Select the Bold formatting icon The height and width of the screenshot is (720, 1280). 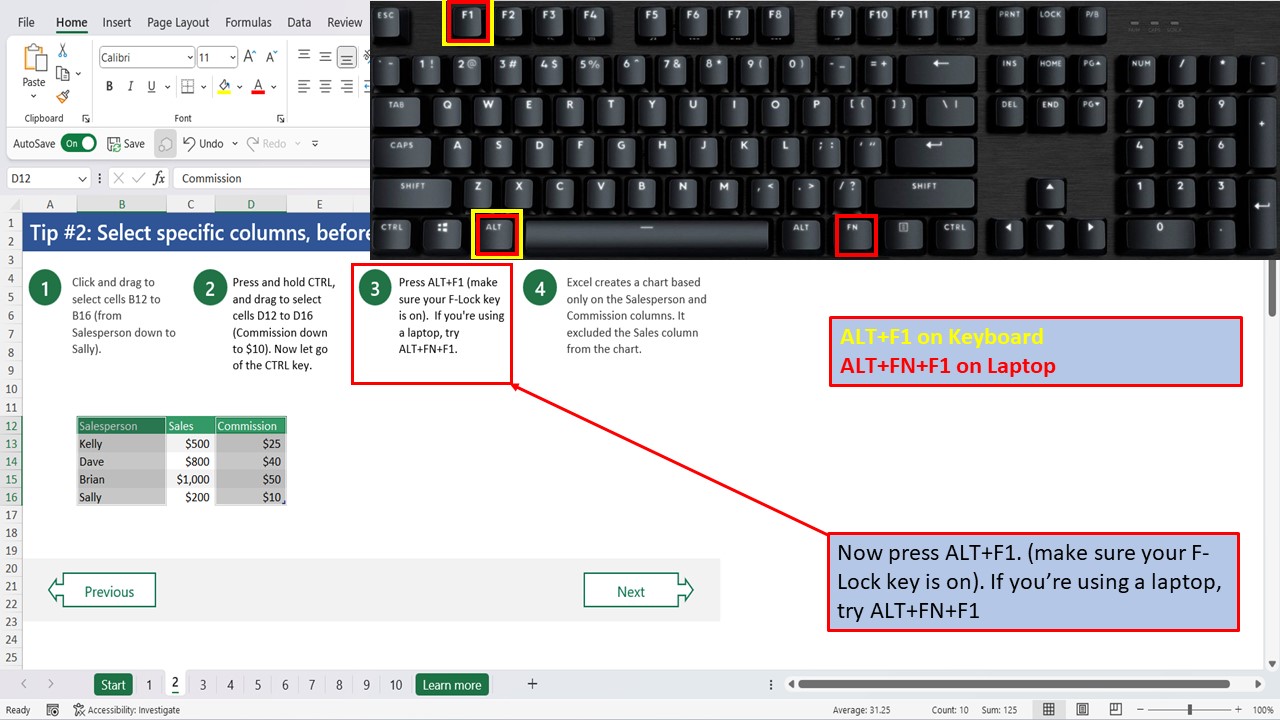109,86
